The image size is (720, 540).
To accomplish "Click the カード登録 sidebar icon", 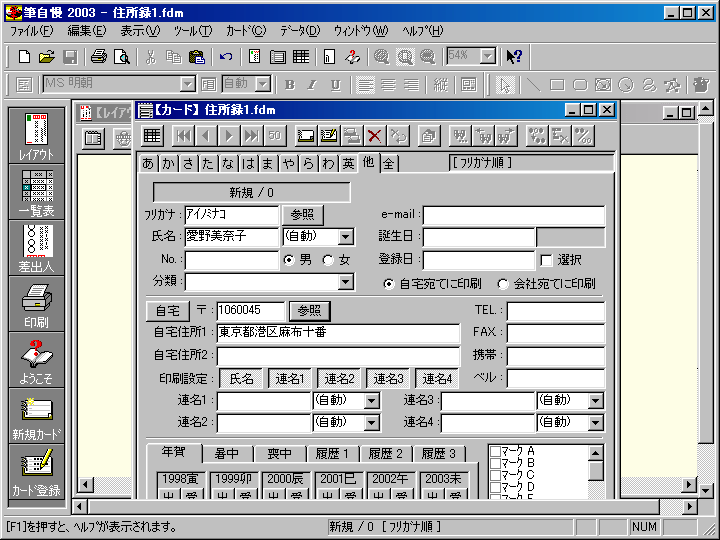I will pyautogui.click(x=36, y=472).
